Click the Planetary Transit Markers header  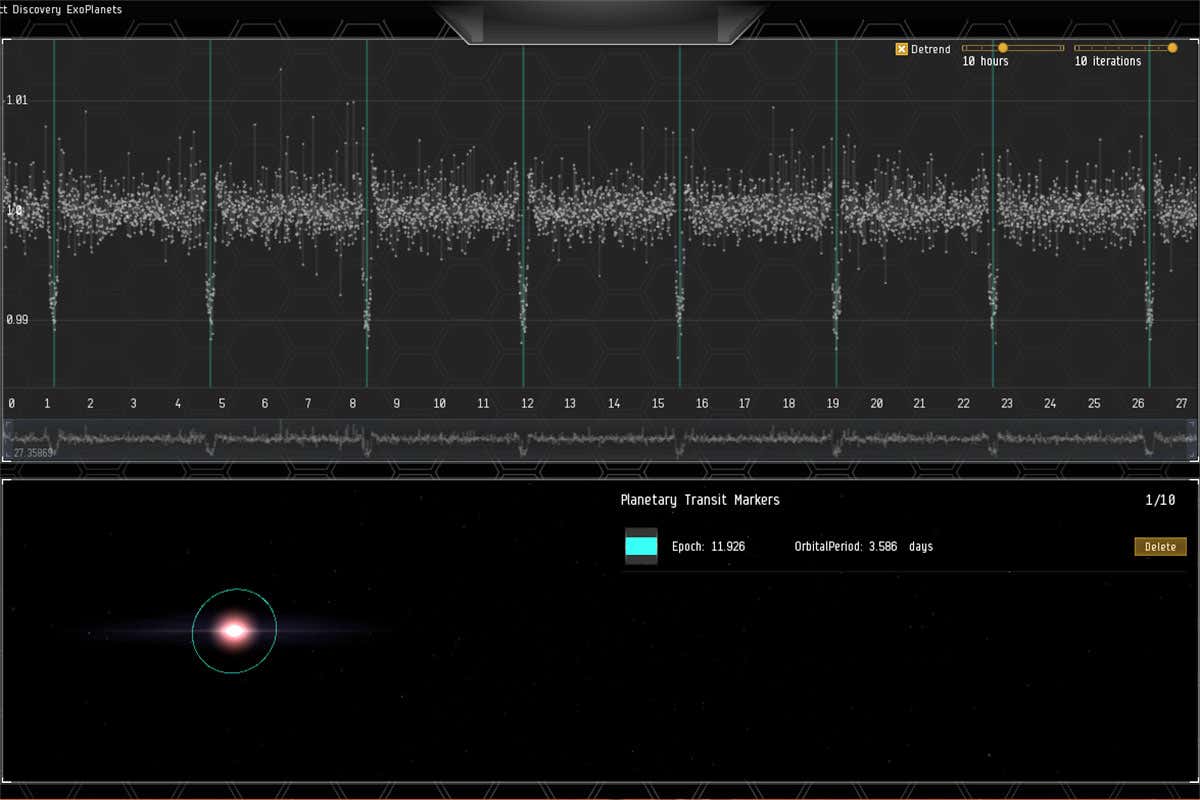[699, 500]
